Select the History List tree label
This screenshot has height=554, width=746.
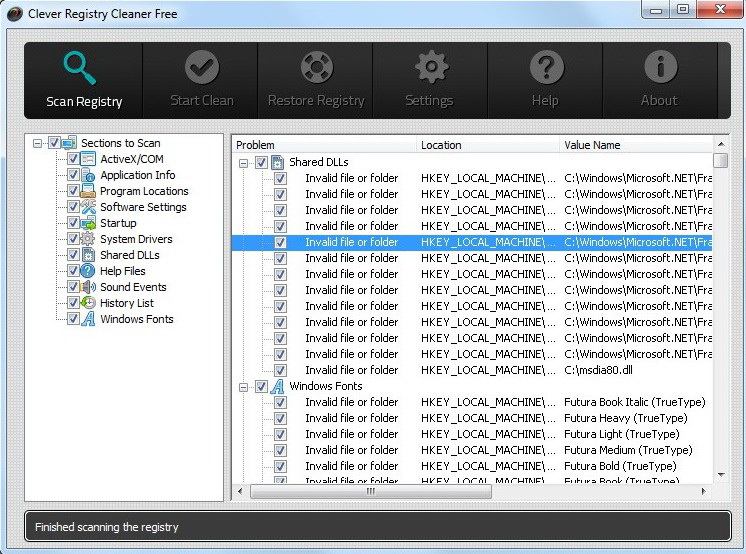tap(127, 303)
